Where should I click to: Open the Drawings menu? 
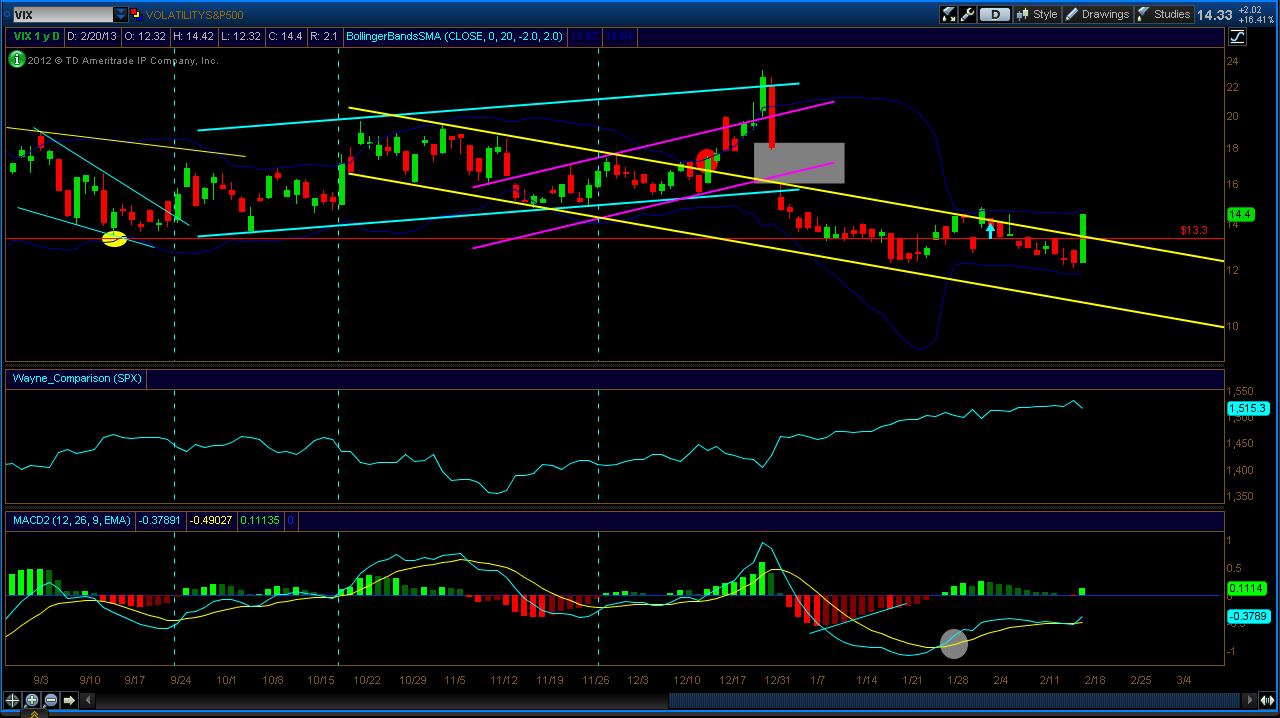click(1097, 14)
